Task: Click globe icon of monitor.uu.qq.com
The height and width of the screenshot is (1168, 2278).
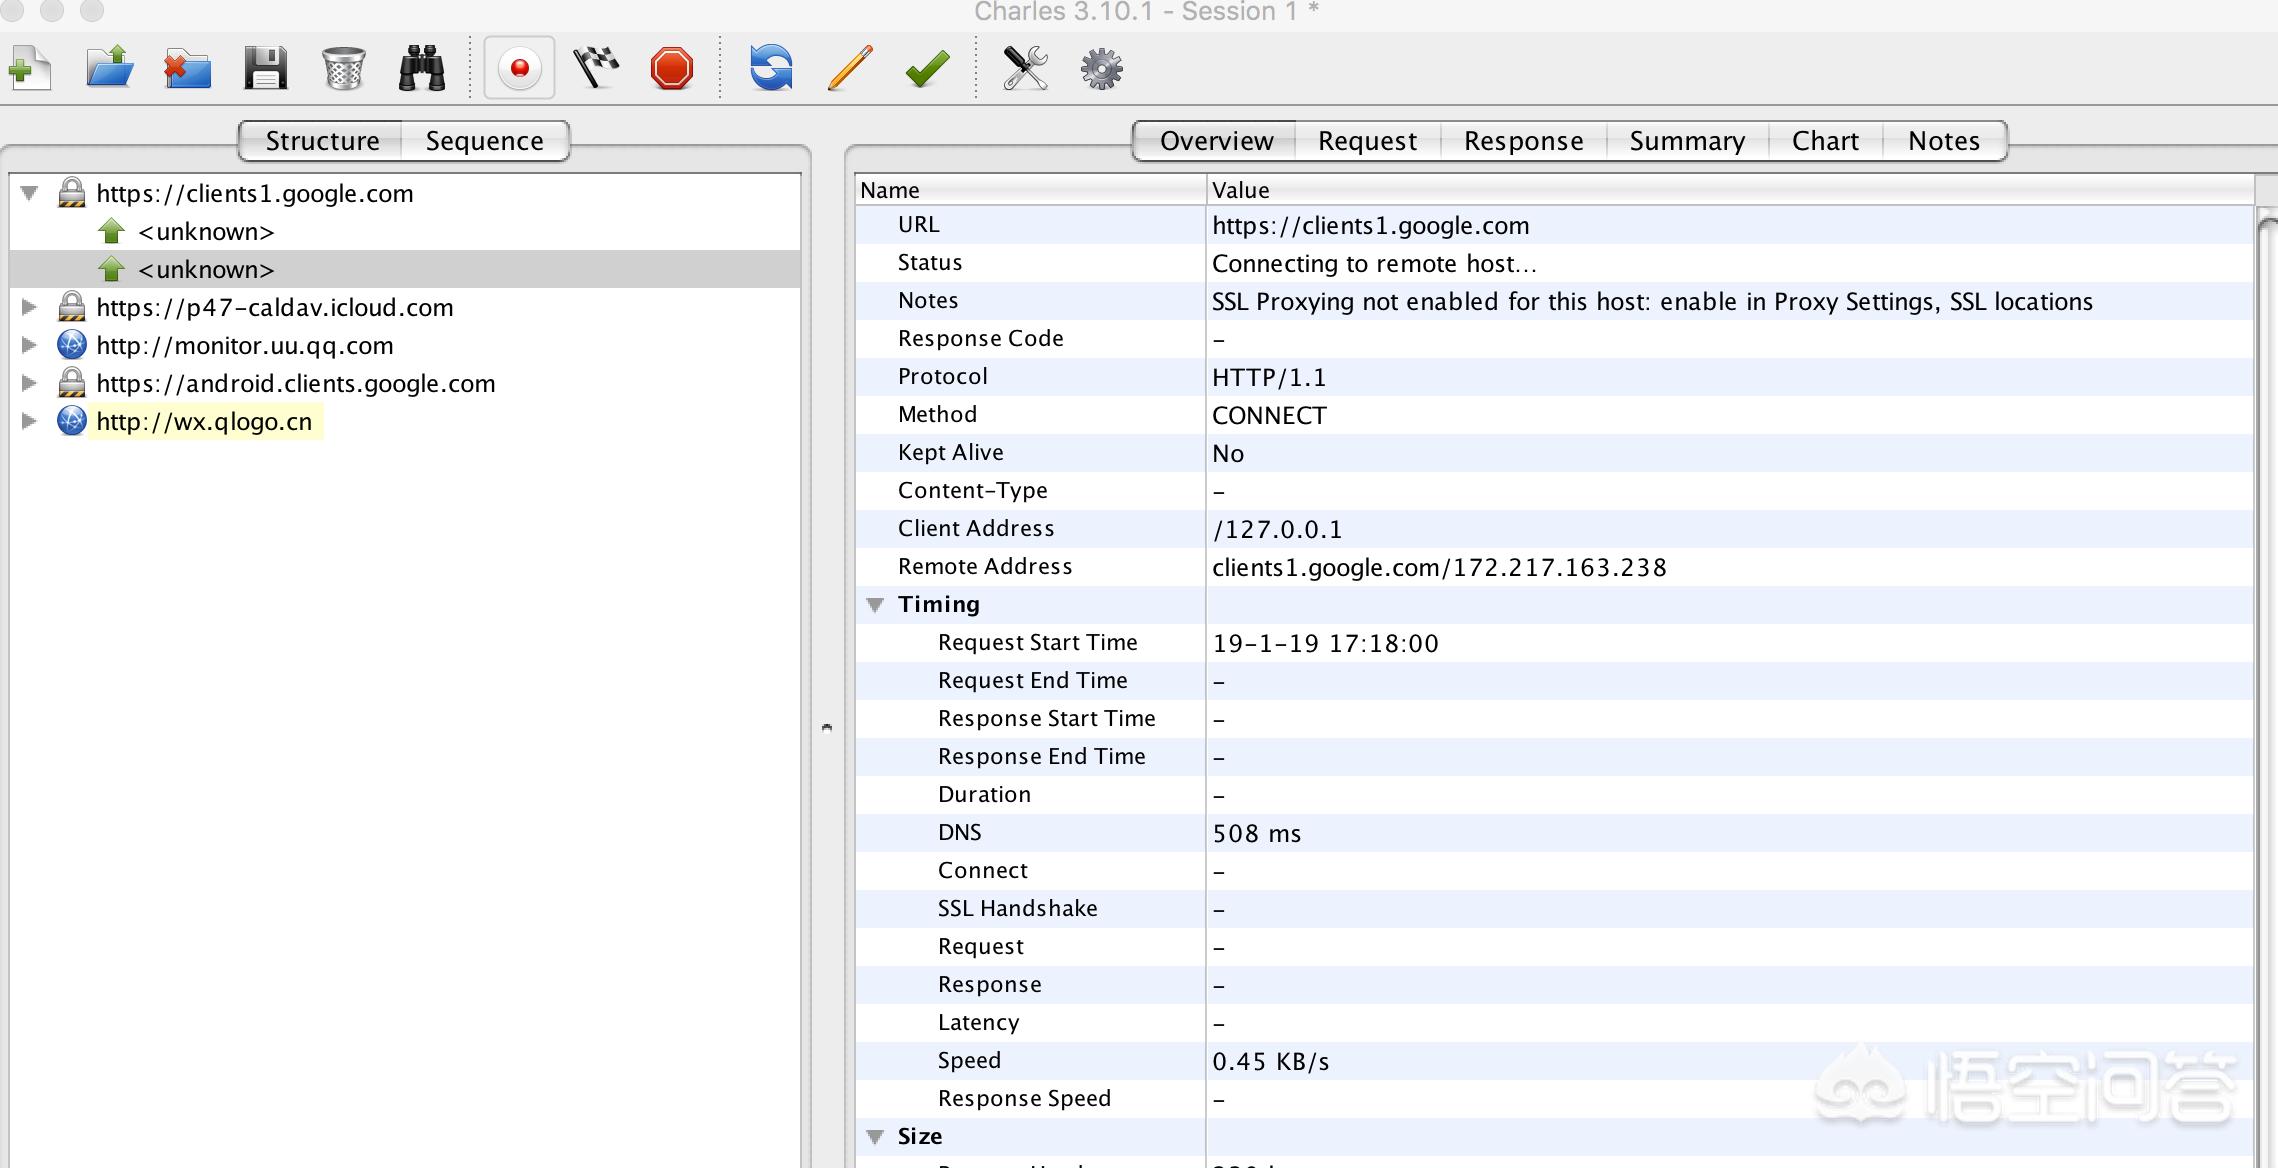Action: tap(71, 345)
